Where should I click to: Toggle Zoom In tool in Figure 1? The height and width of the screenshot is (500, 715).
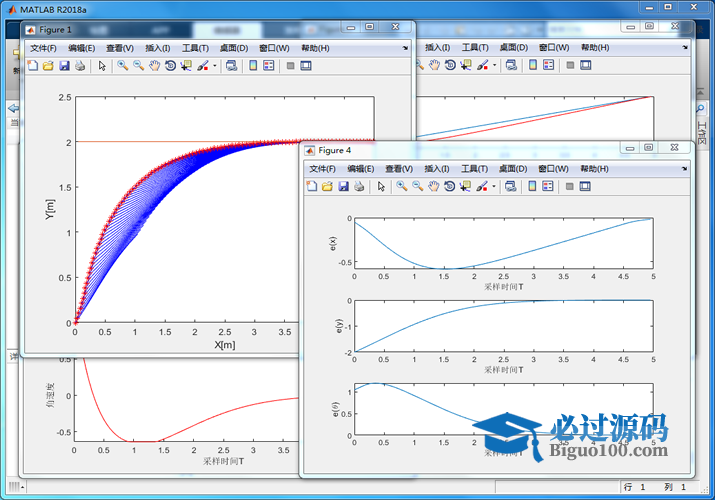[122, 66]
